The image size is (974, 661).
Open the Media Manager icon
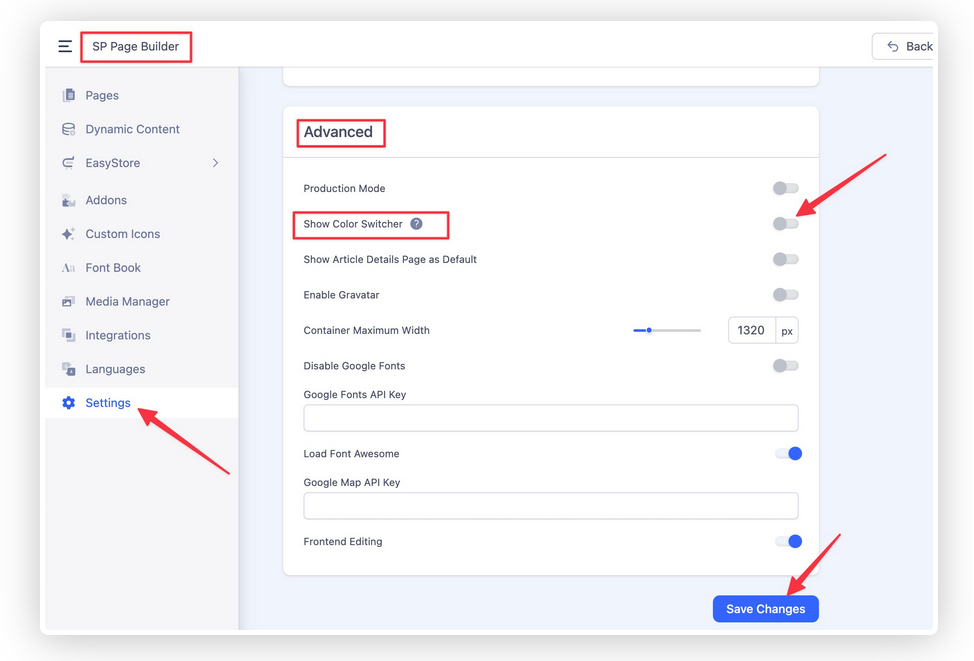[x=68, y=302]
